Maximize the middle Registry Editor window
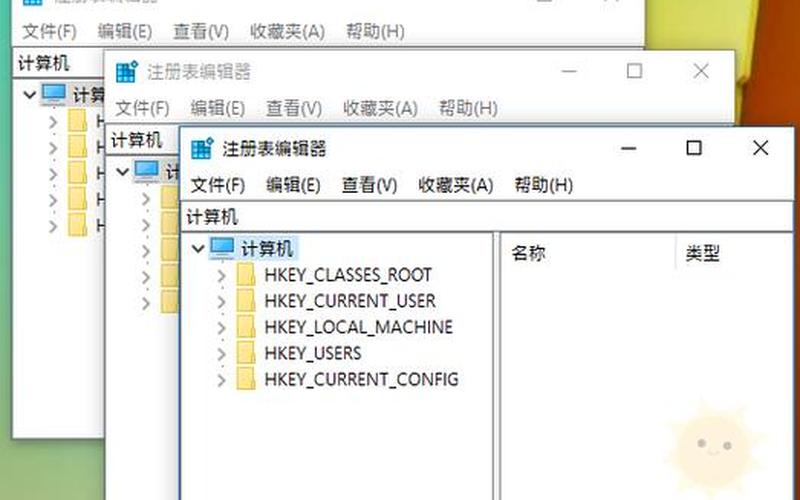Viewport: 800px width, 500px height. [634, 71]
